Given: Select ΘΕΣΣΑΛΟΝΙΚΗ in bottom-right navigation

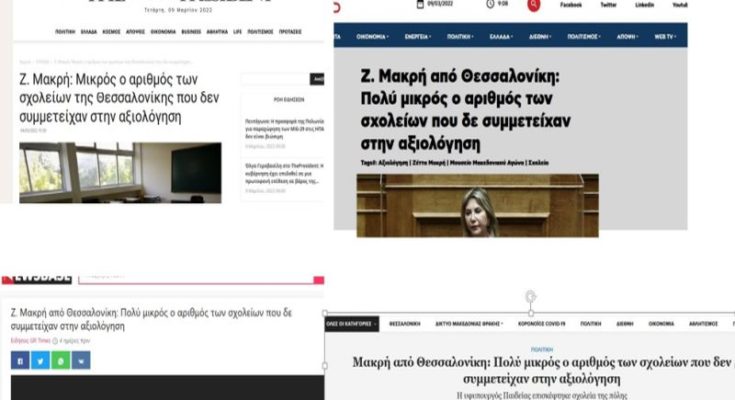Looking at the screenshot, I should 405,324.
